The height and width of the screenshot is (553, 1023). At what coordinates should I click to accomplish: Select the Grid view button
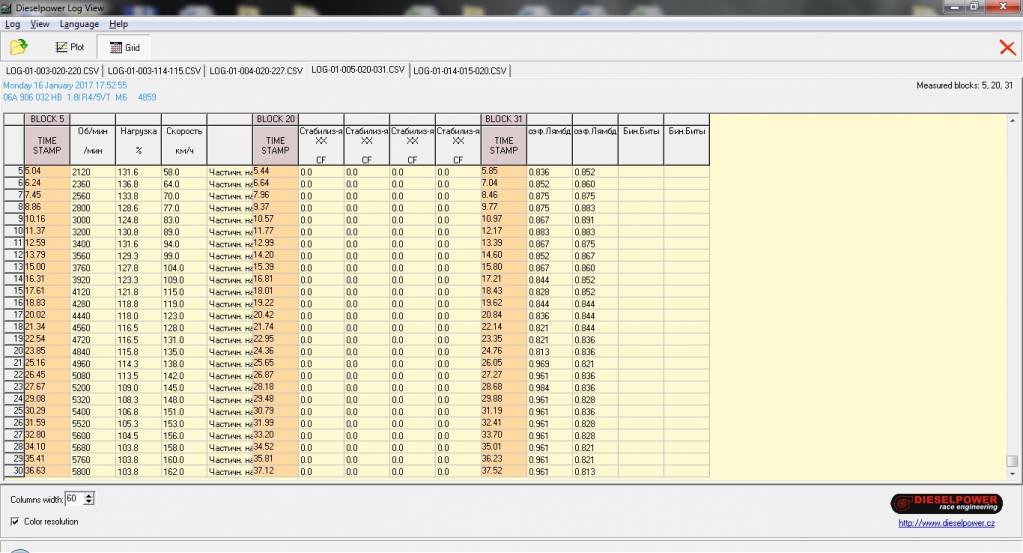[x=124, y=47]
